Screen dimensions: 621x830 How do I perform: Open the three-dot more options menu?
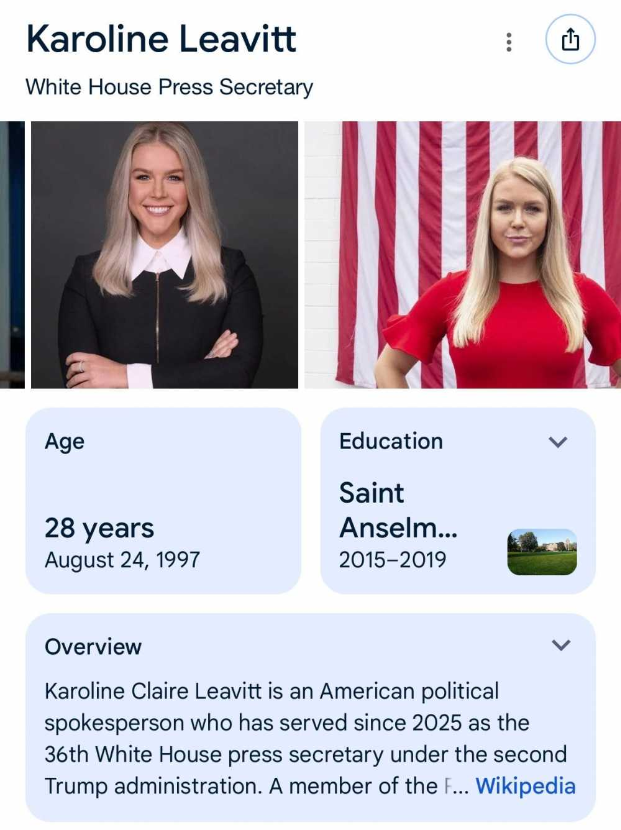point(509,42)
